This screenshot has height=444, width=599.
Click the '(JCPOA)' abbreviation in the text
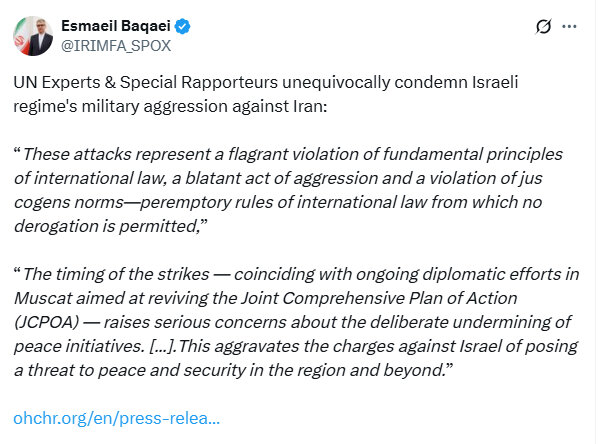[x=46, y=322]
